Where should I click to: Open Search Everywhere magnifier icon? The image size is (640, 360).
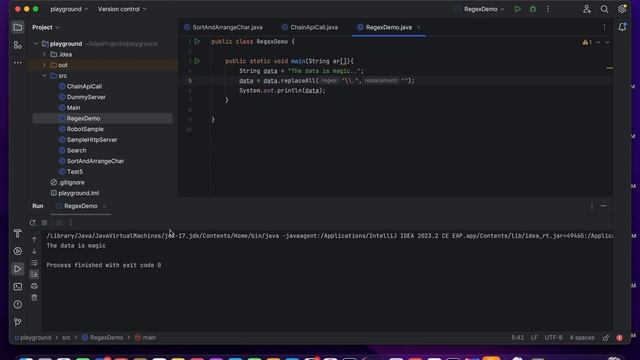604,9
